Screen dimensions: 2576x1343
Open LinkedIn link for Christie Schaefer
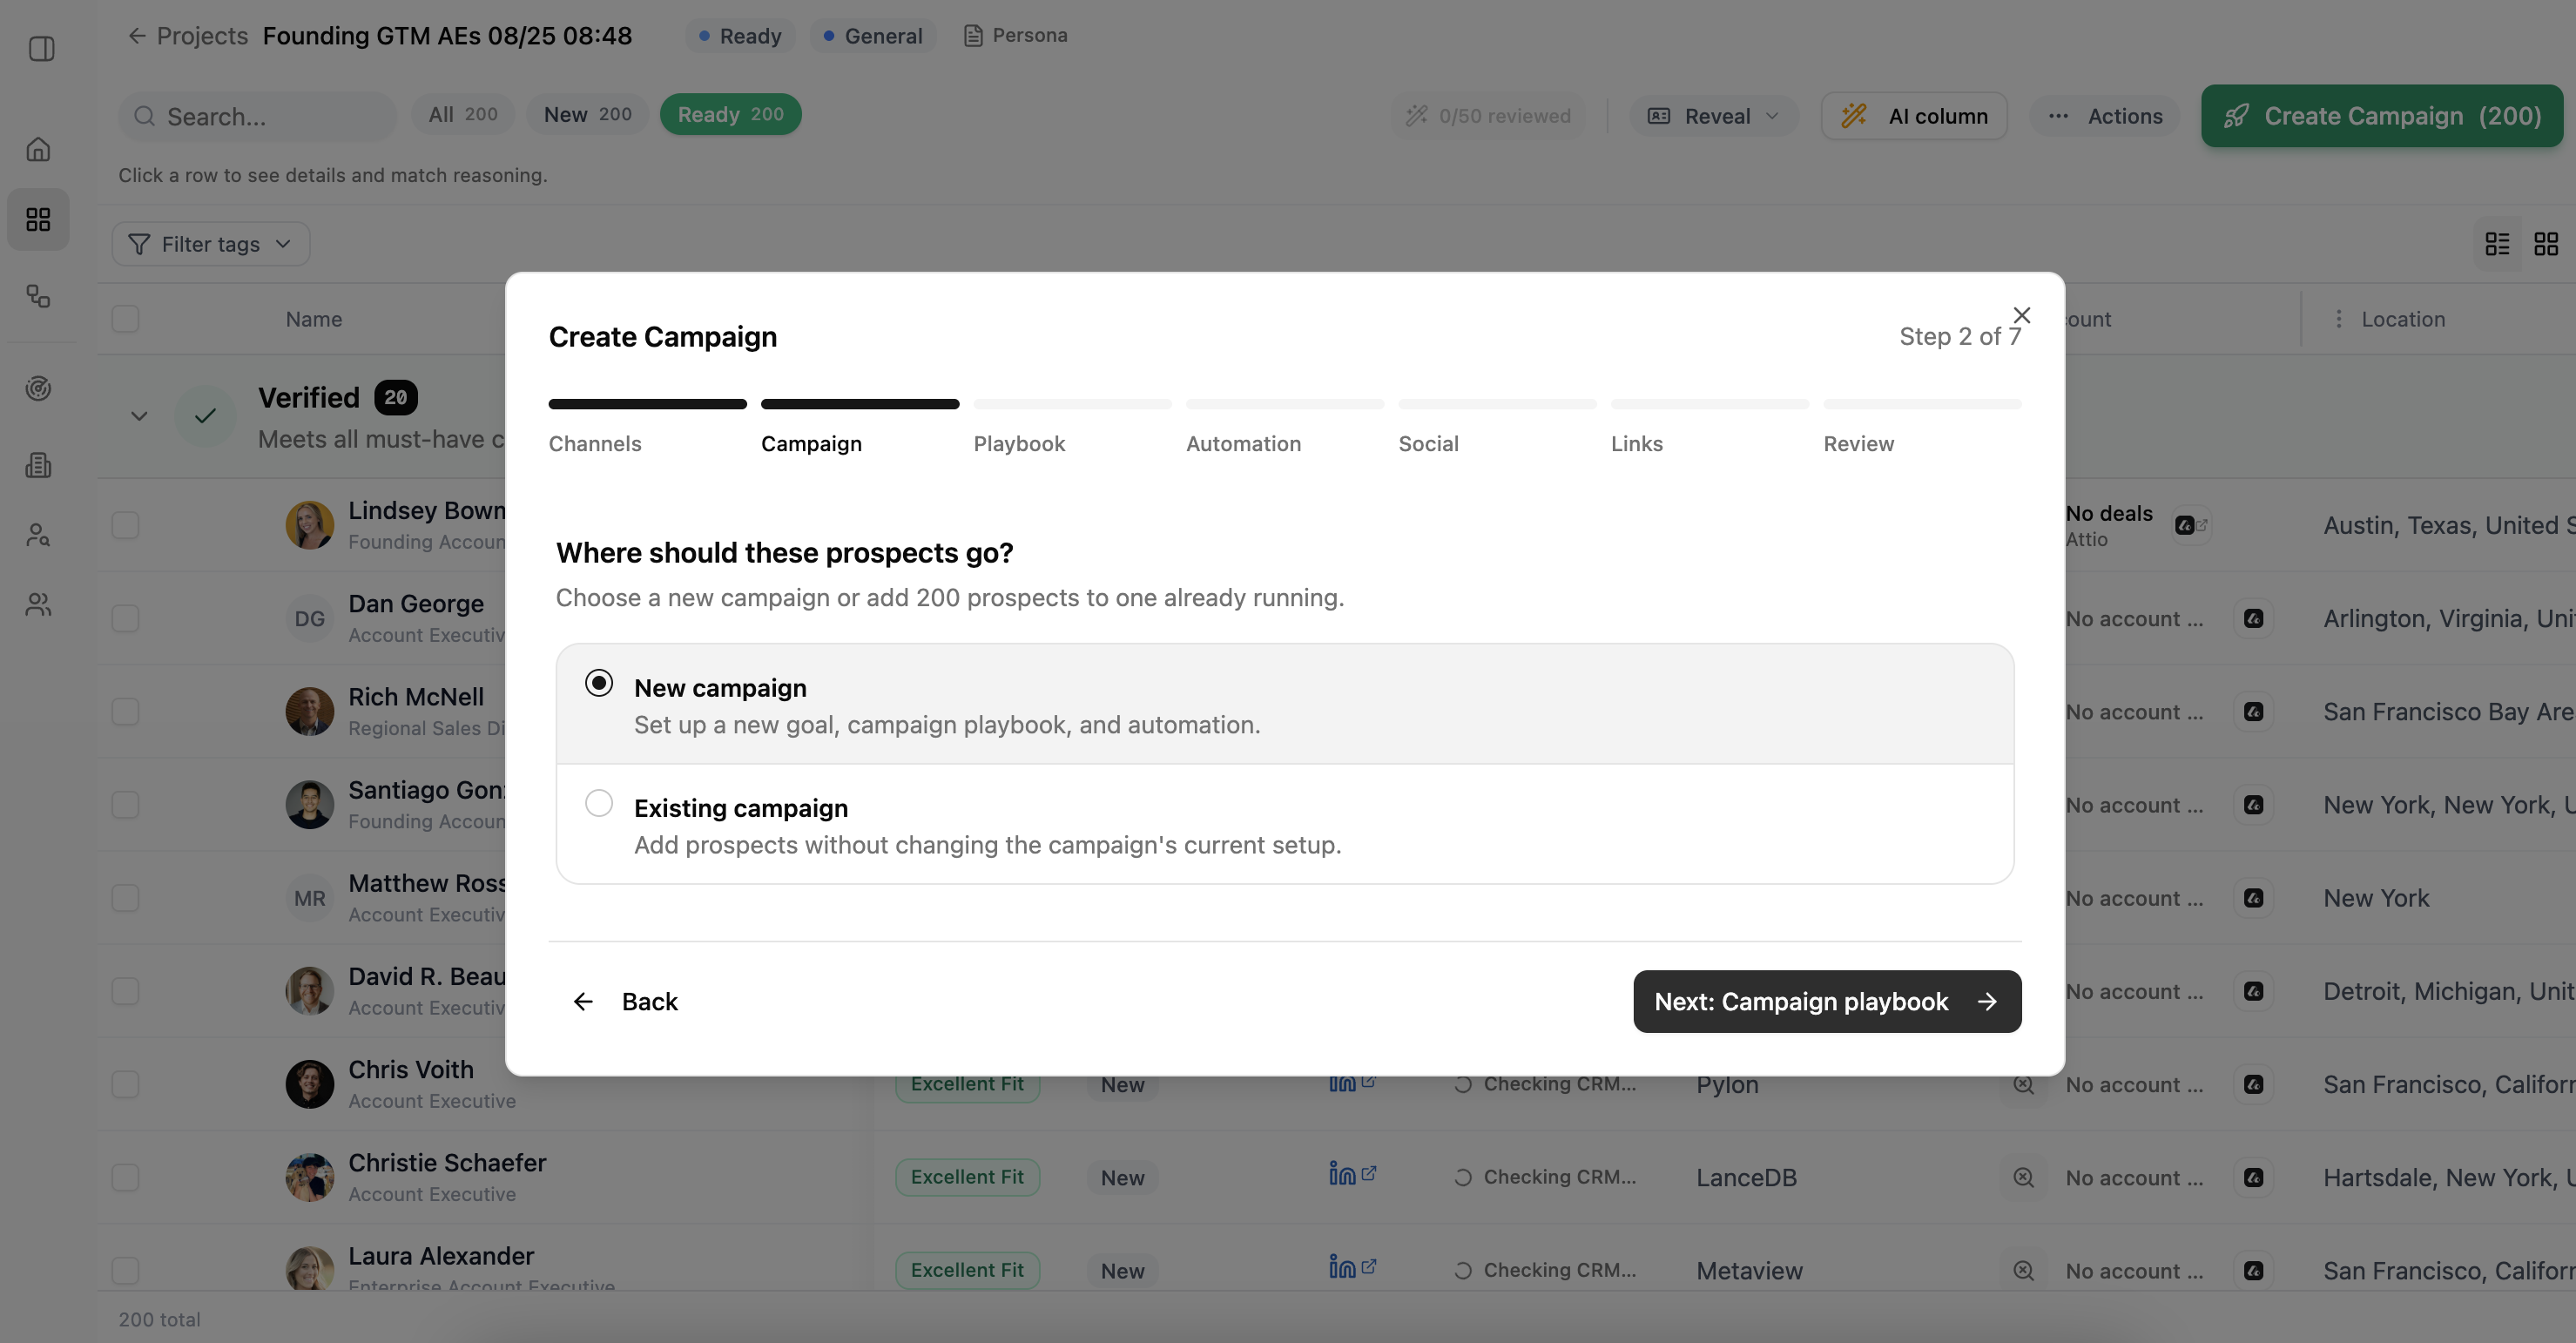click(1352, 1174)
